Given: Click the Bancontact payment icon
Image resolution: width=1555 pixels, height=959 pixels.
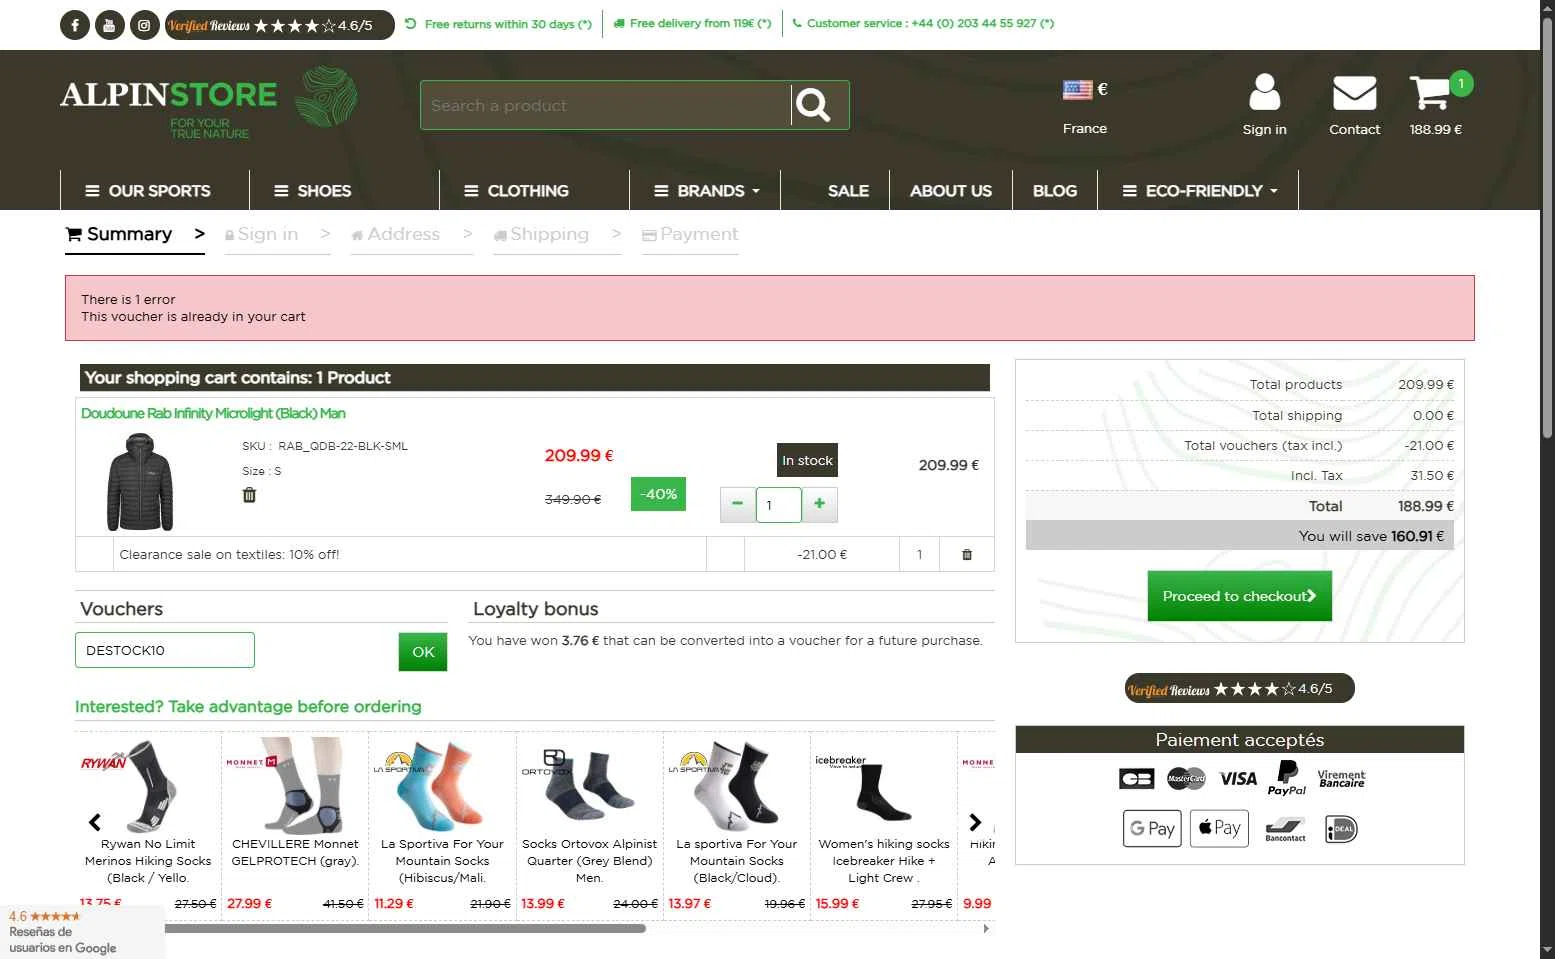Looking at the screenshot, I should pyautogui.click(x=1285, y=829).
